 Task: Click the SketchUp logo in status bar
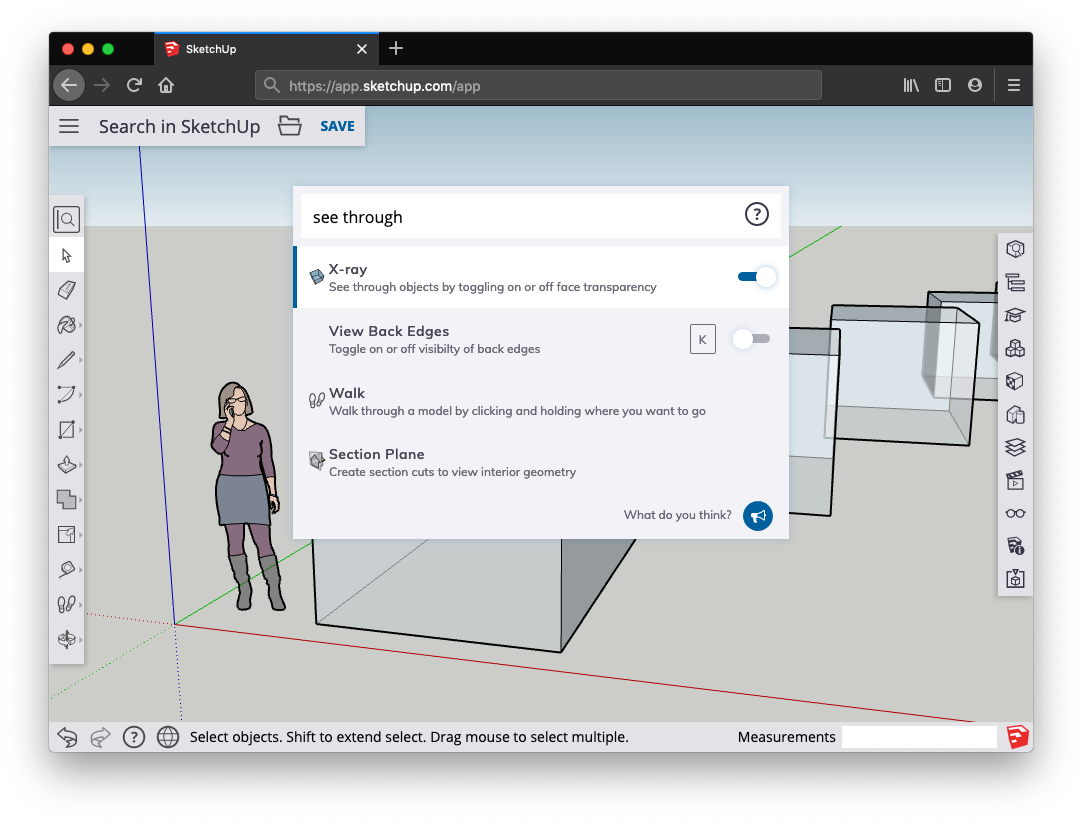(1018, 737)
